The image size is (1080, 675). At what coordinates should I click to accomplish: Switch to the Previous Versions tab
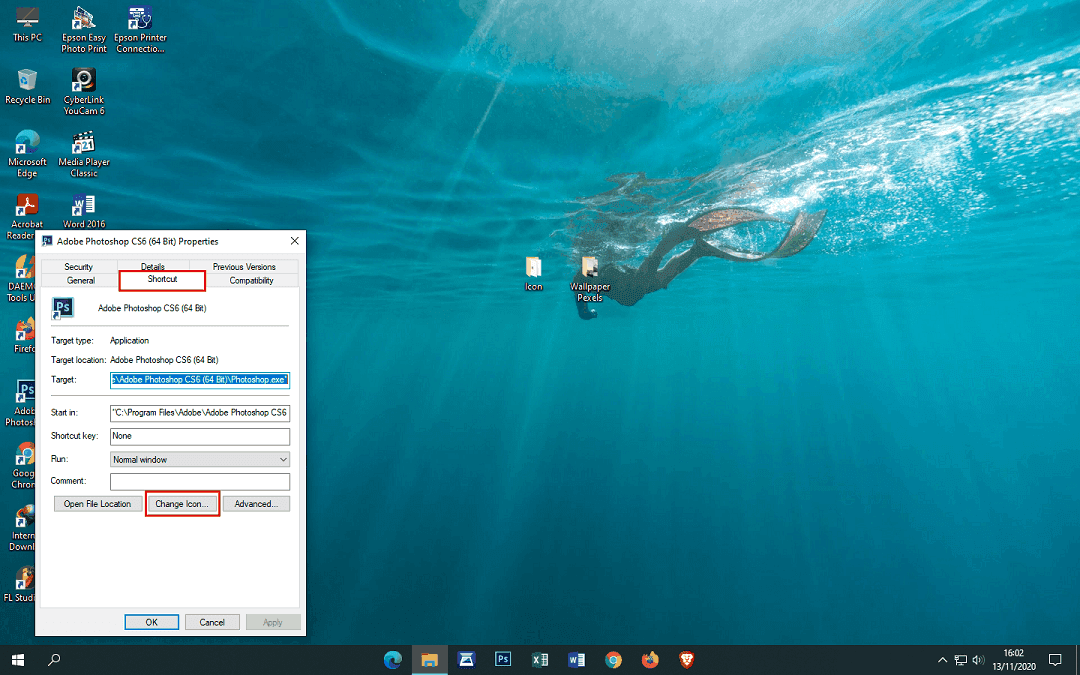(244, 267)
